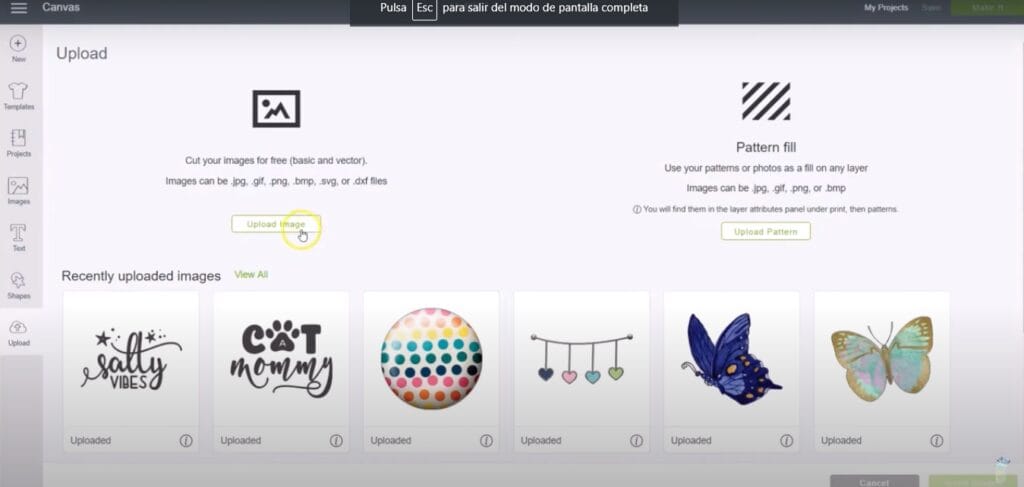This screenshot has width=1024, height=487.
Task: Show info for the green butterfly image
Action: (937, 441)
